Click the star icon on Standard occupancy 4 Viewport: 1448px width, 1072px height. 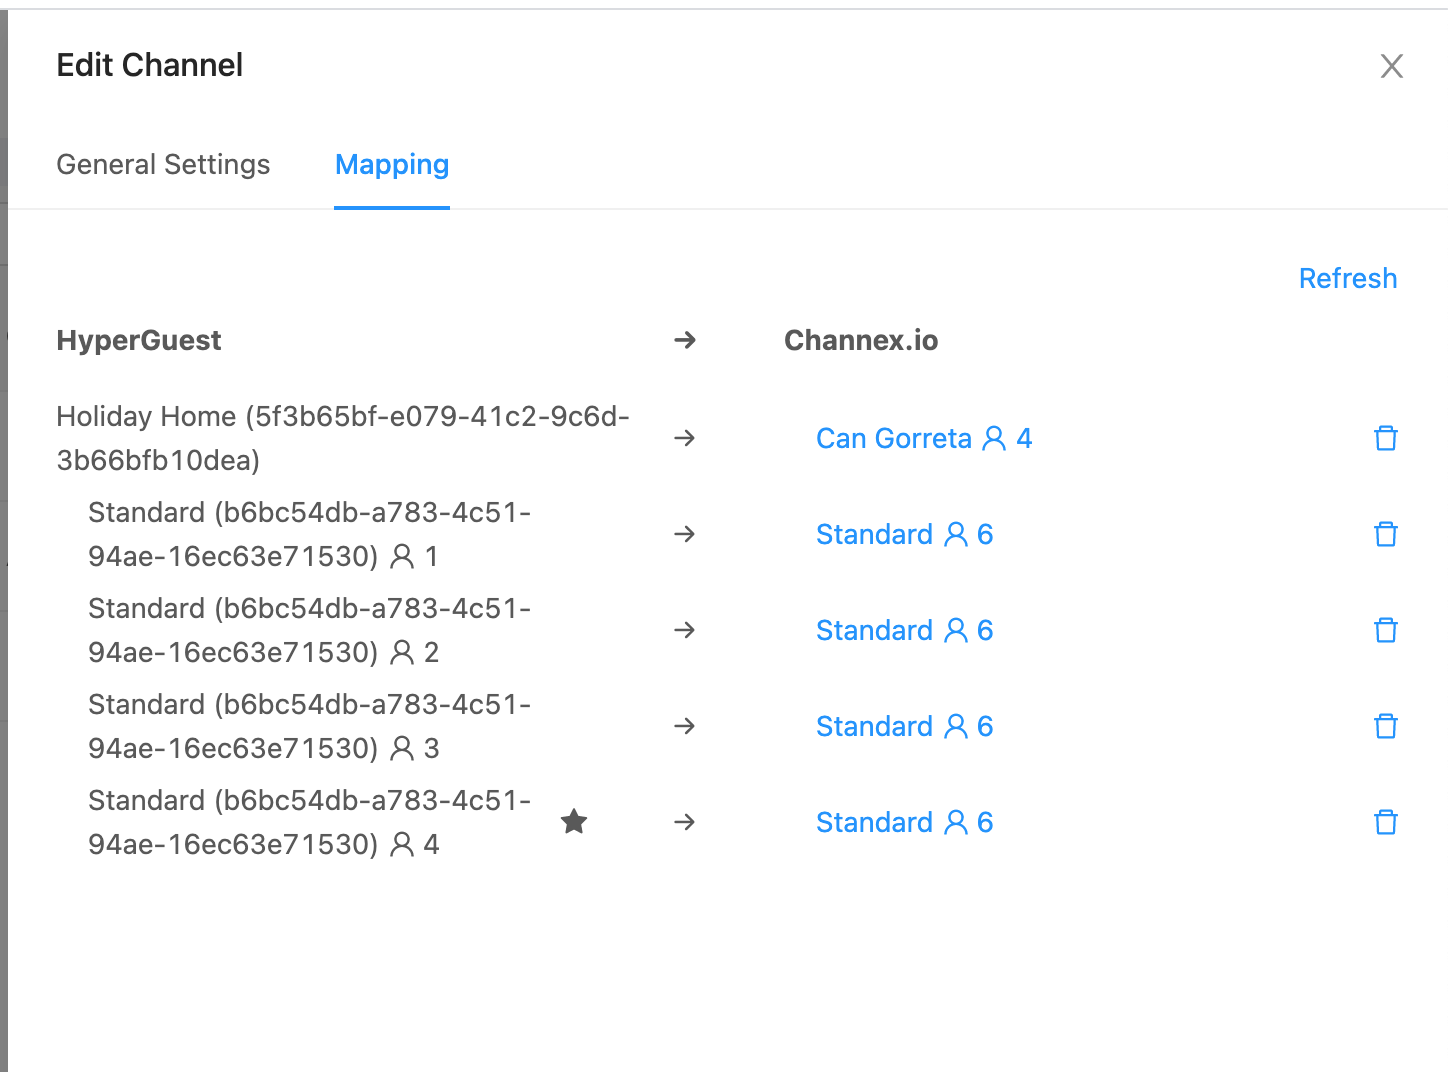pos(574,822)
